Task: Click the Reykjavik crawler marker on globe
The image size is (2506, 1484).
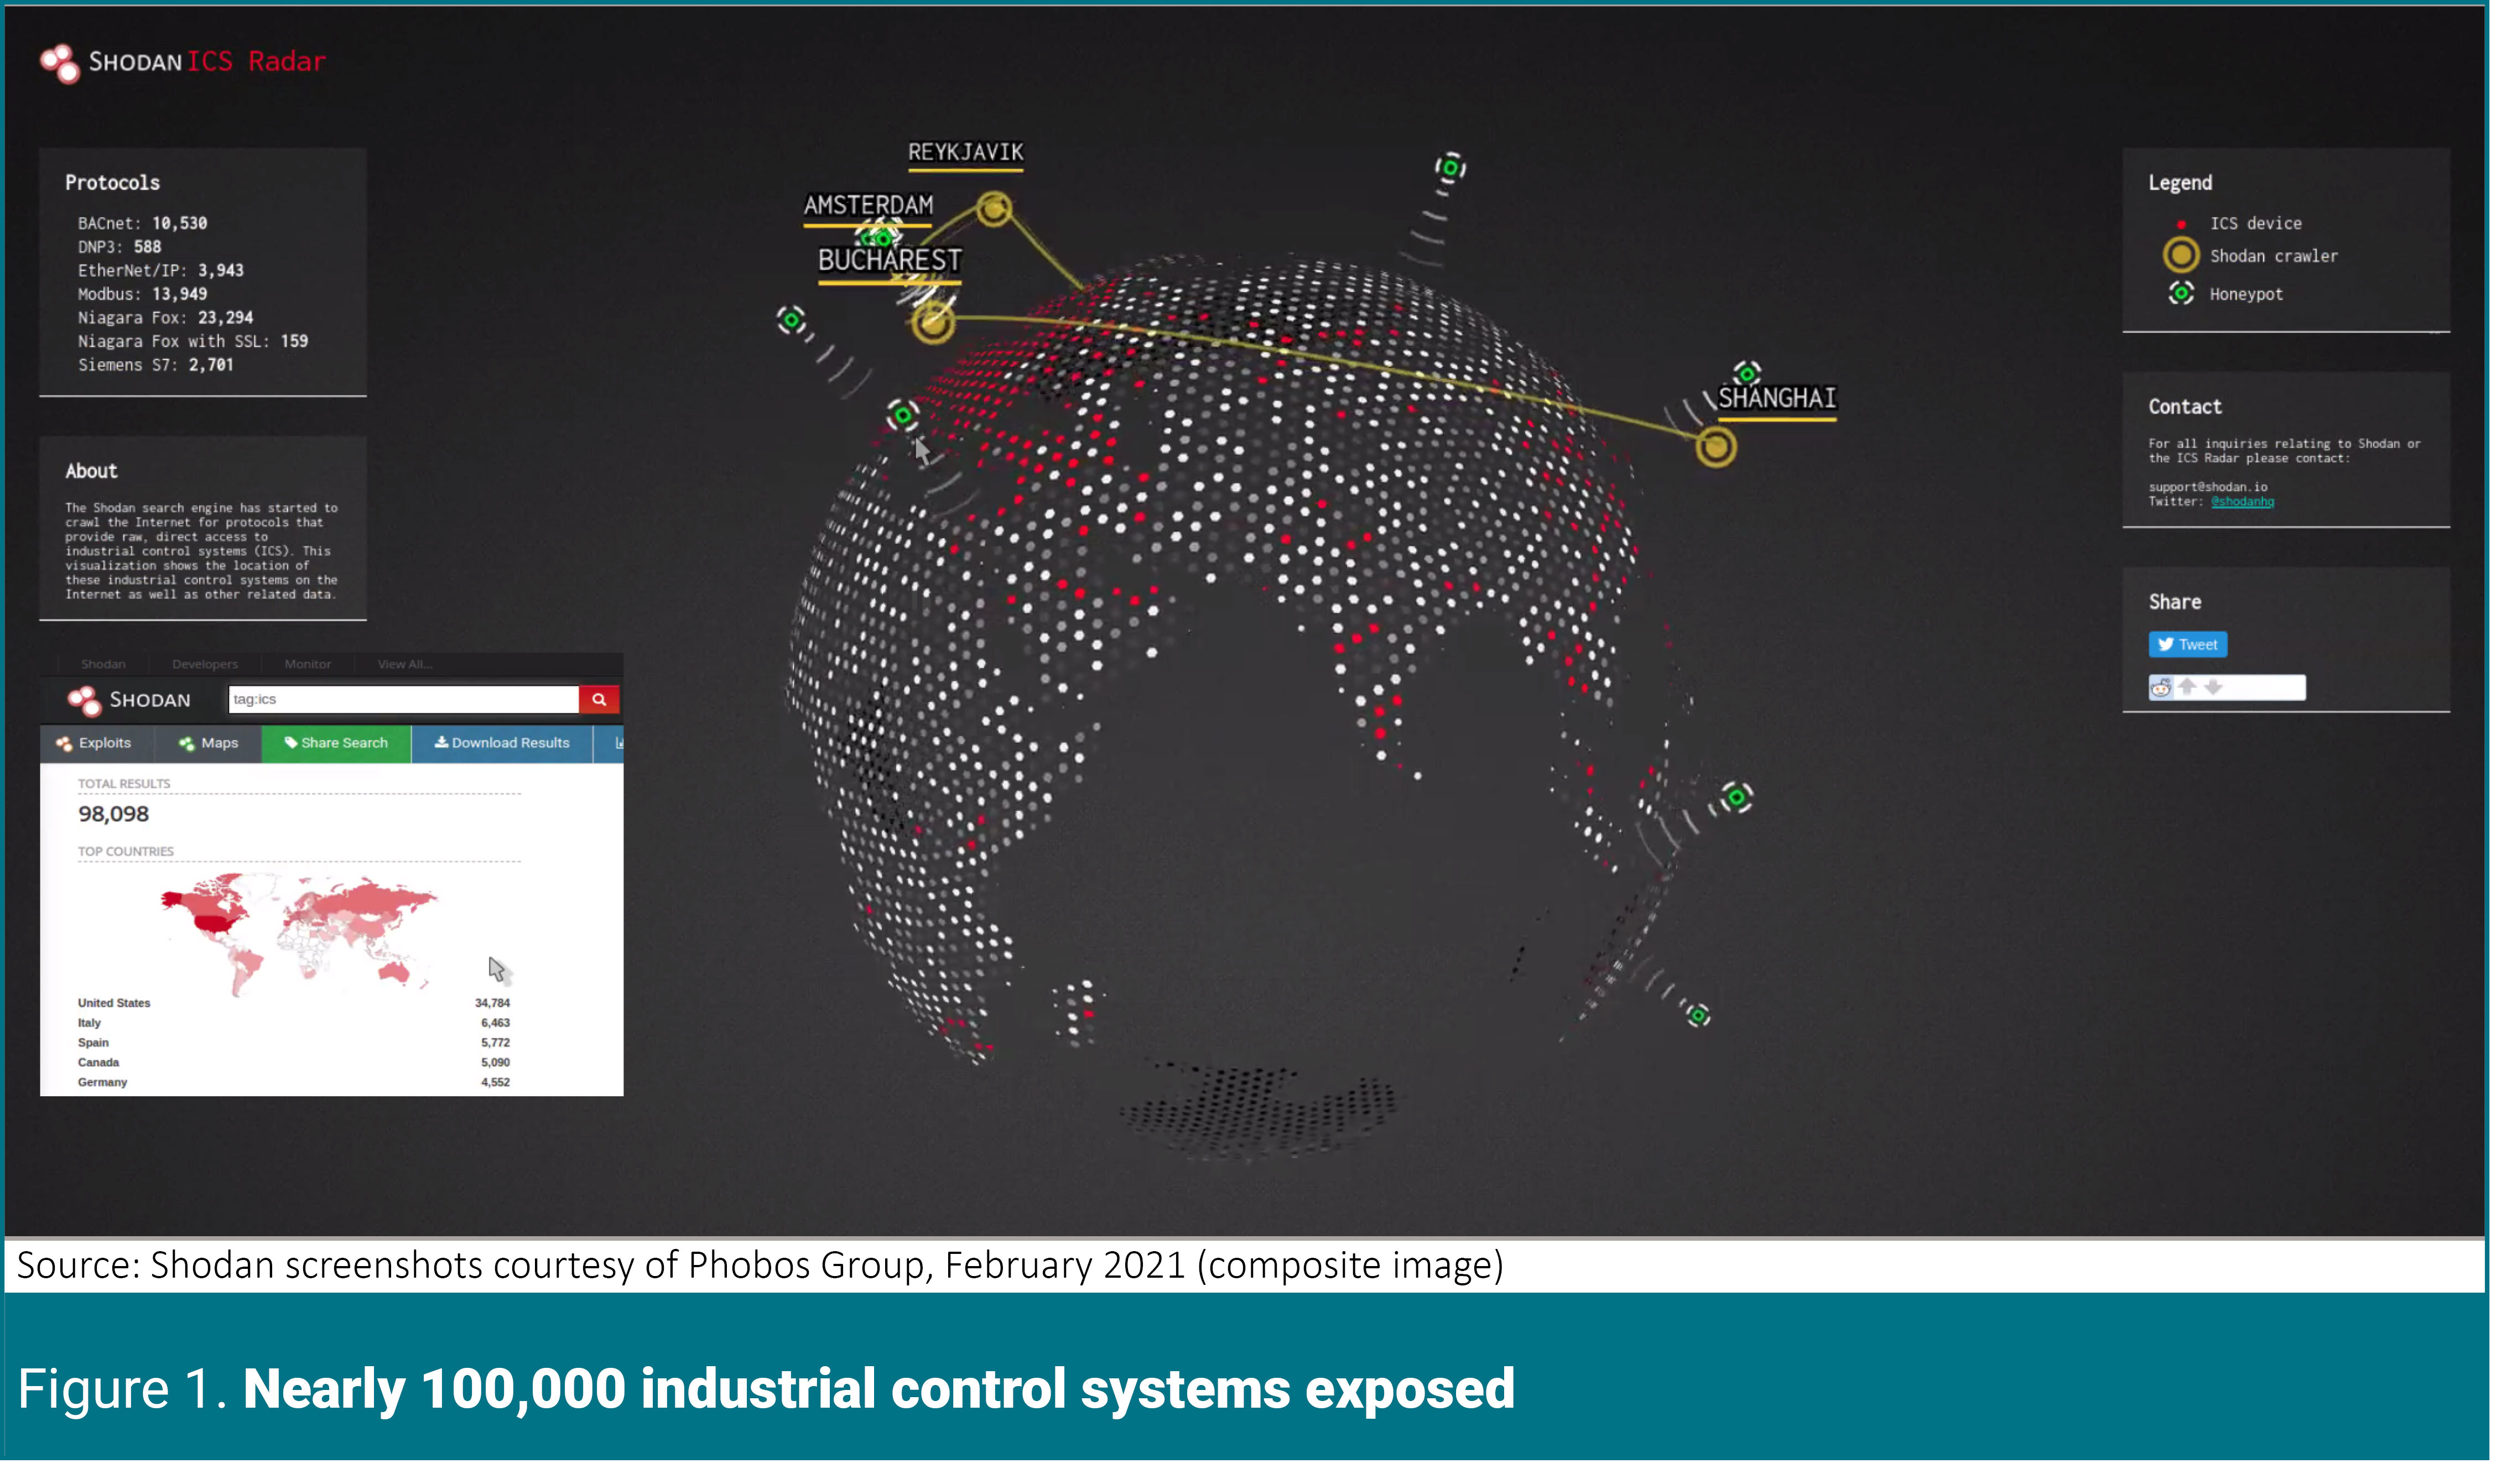Action: (994, 209)
